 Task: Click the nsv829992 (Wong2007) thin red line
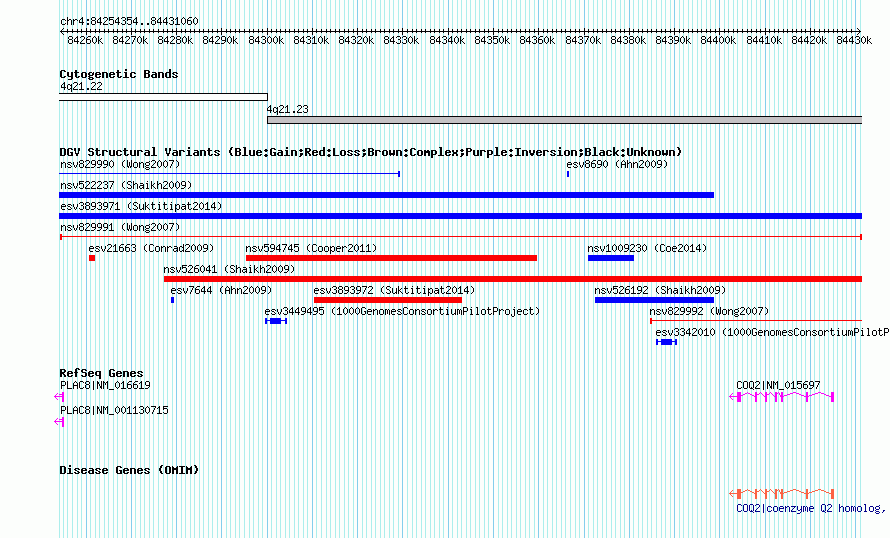pos(756,321)
